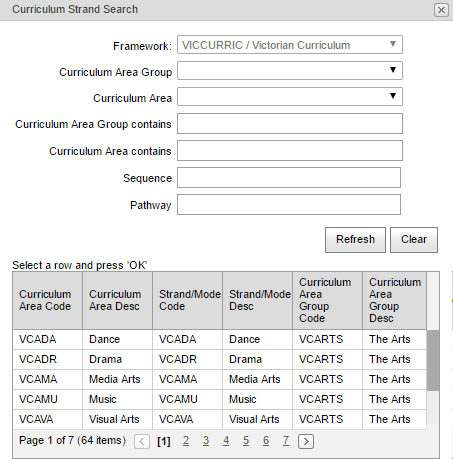Click the previous page arrow

[142, 441]
